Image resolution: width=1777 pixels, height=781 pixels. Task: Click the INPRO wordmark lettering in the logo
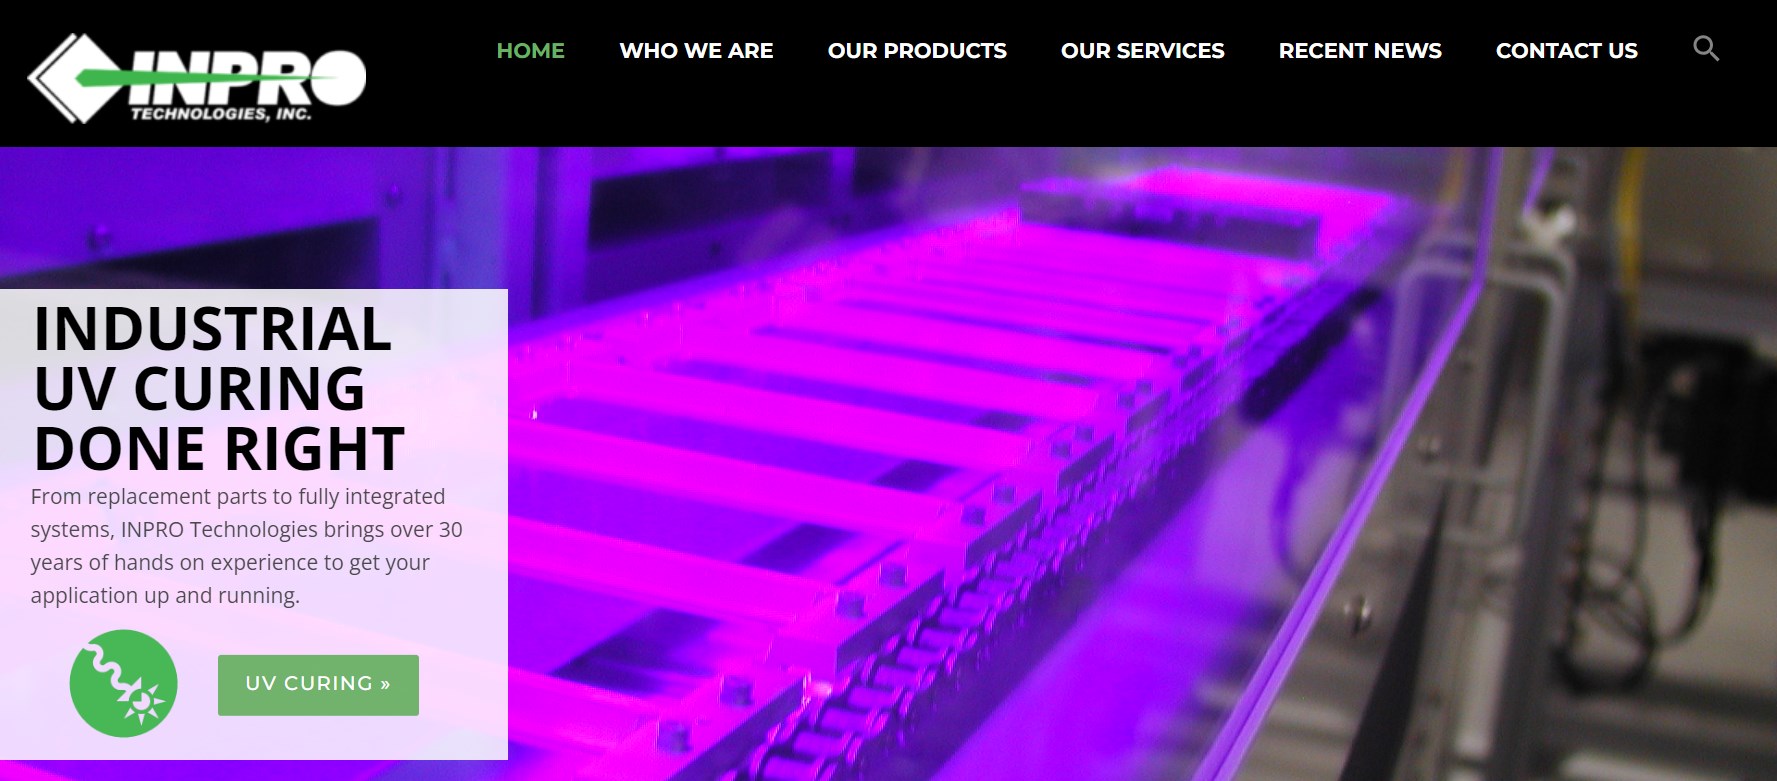[x=248, y=78]
